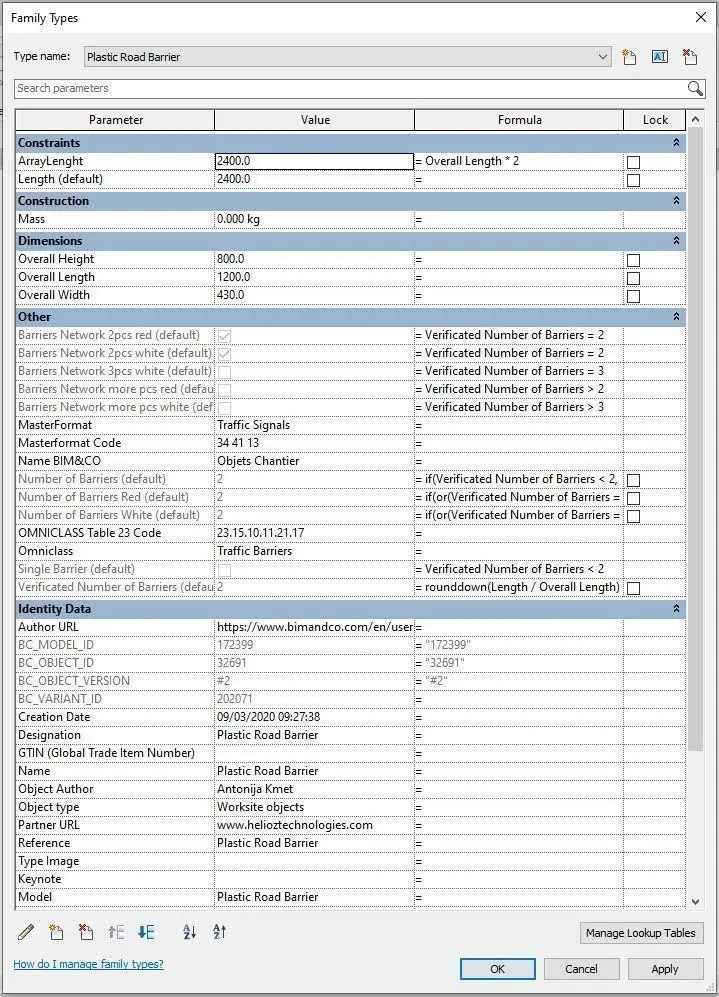Click the rounddown formula cell
The width and height of the screenshot is (719, 997).
[518, 587]
